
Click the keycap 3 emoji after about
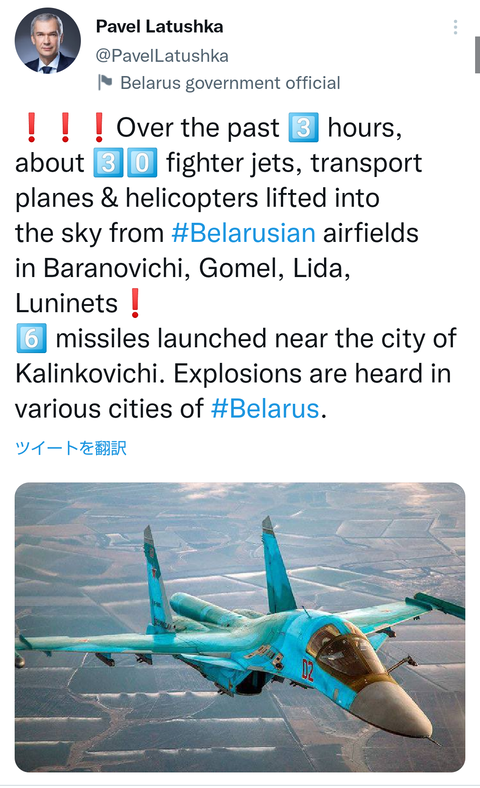coord(108,163)
